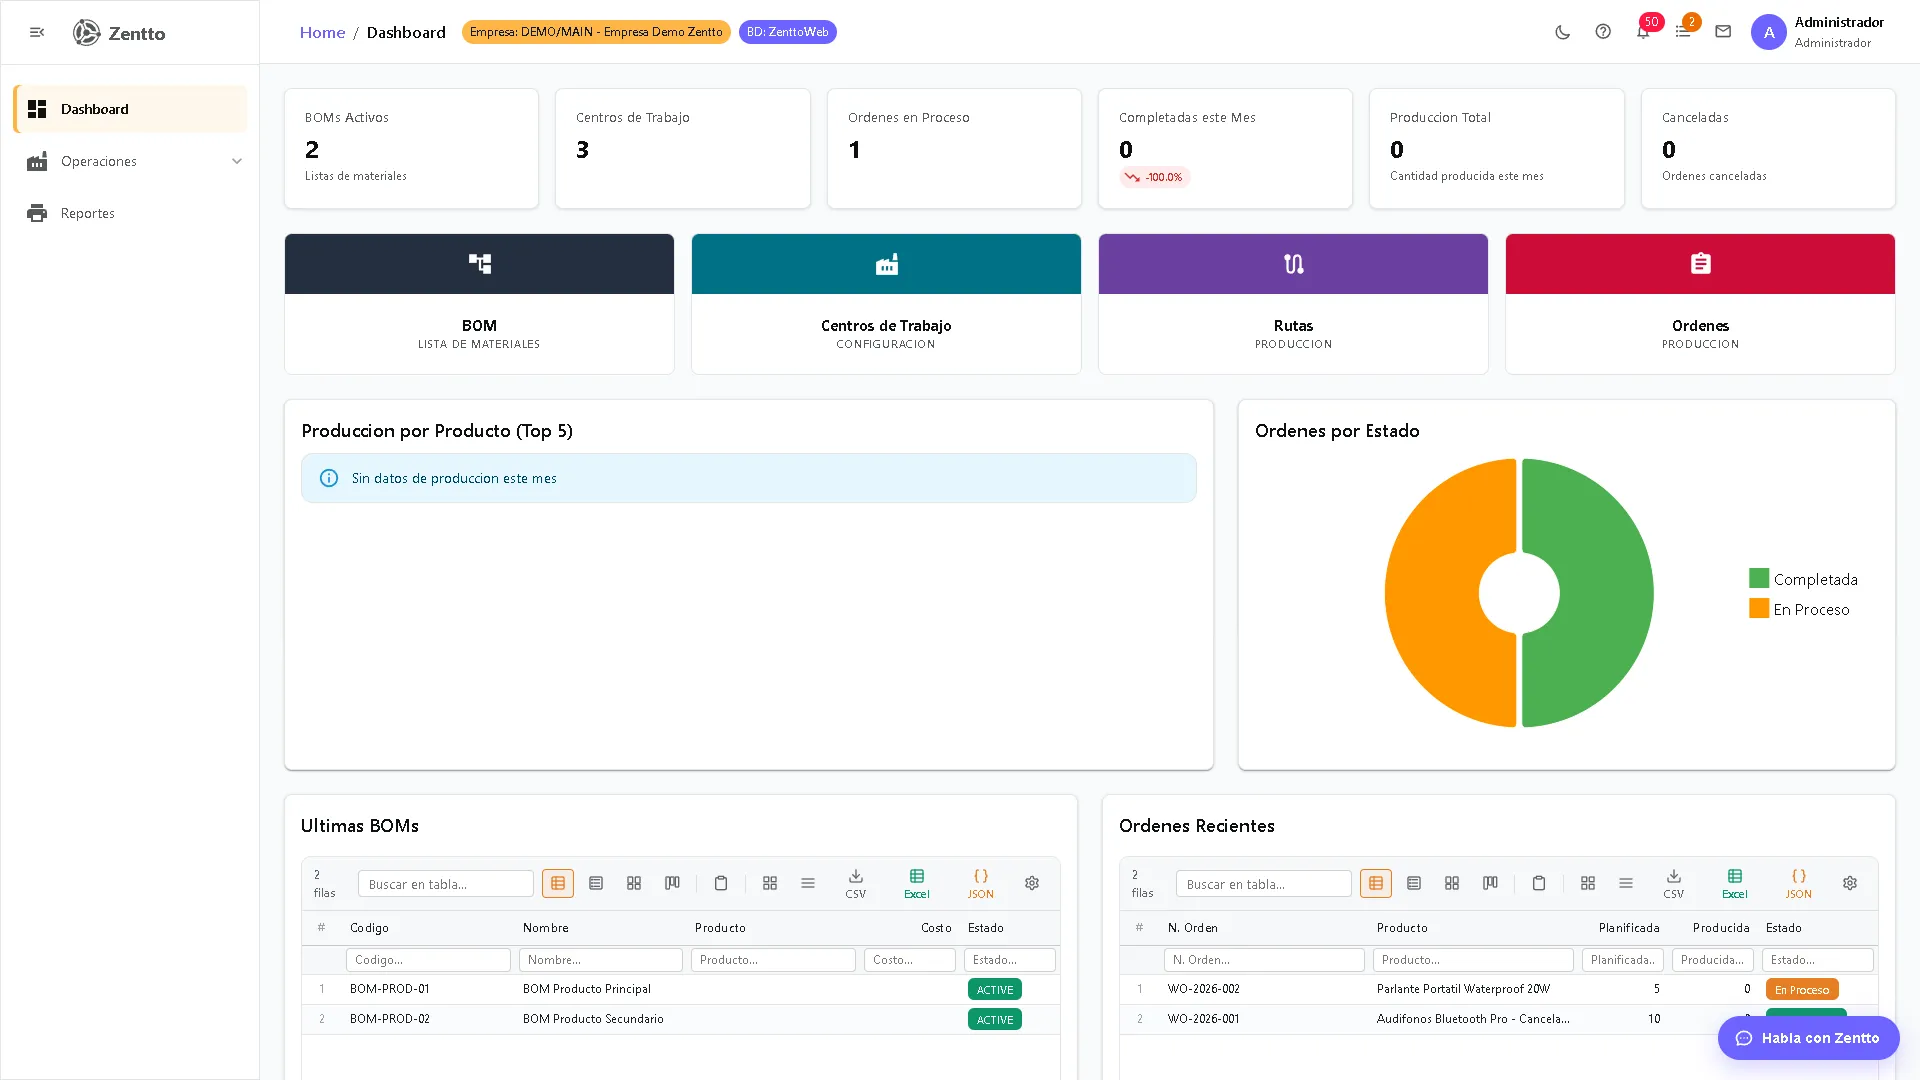Select the WO-2026-002 order number

click(1204, 989)
